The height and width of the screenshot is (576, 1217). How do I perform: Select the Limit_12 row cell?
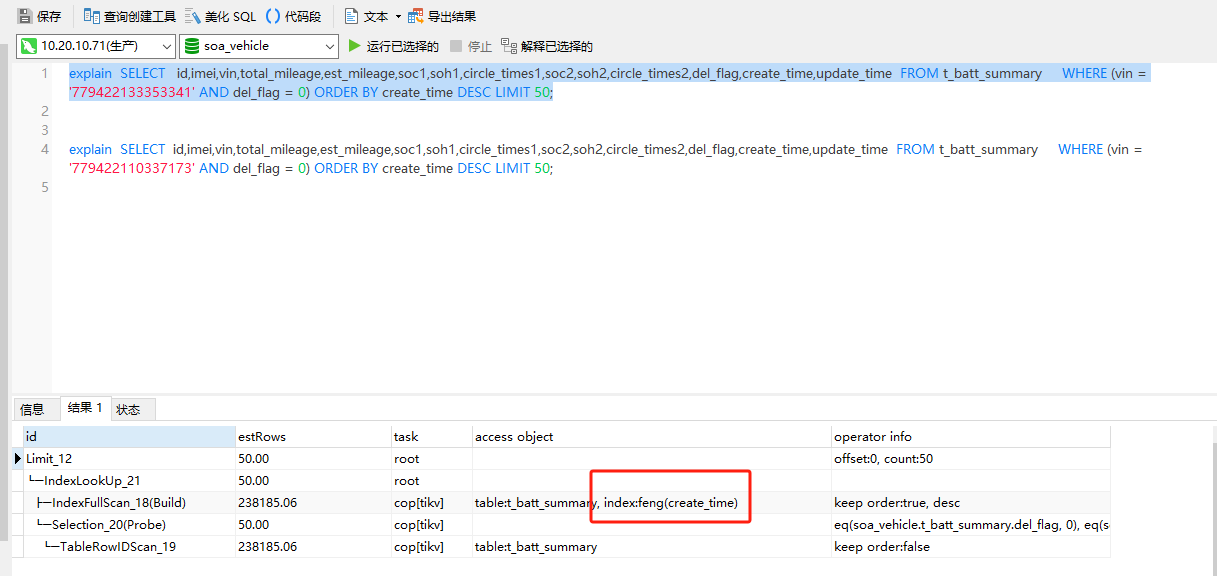tap(129, 459)
